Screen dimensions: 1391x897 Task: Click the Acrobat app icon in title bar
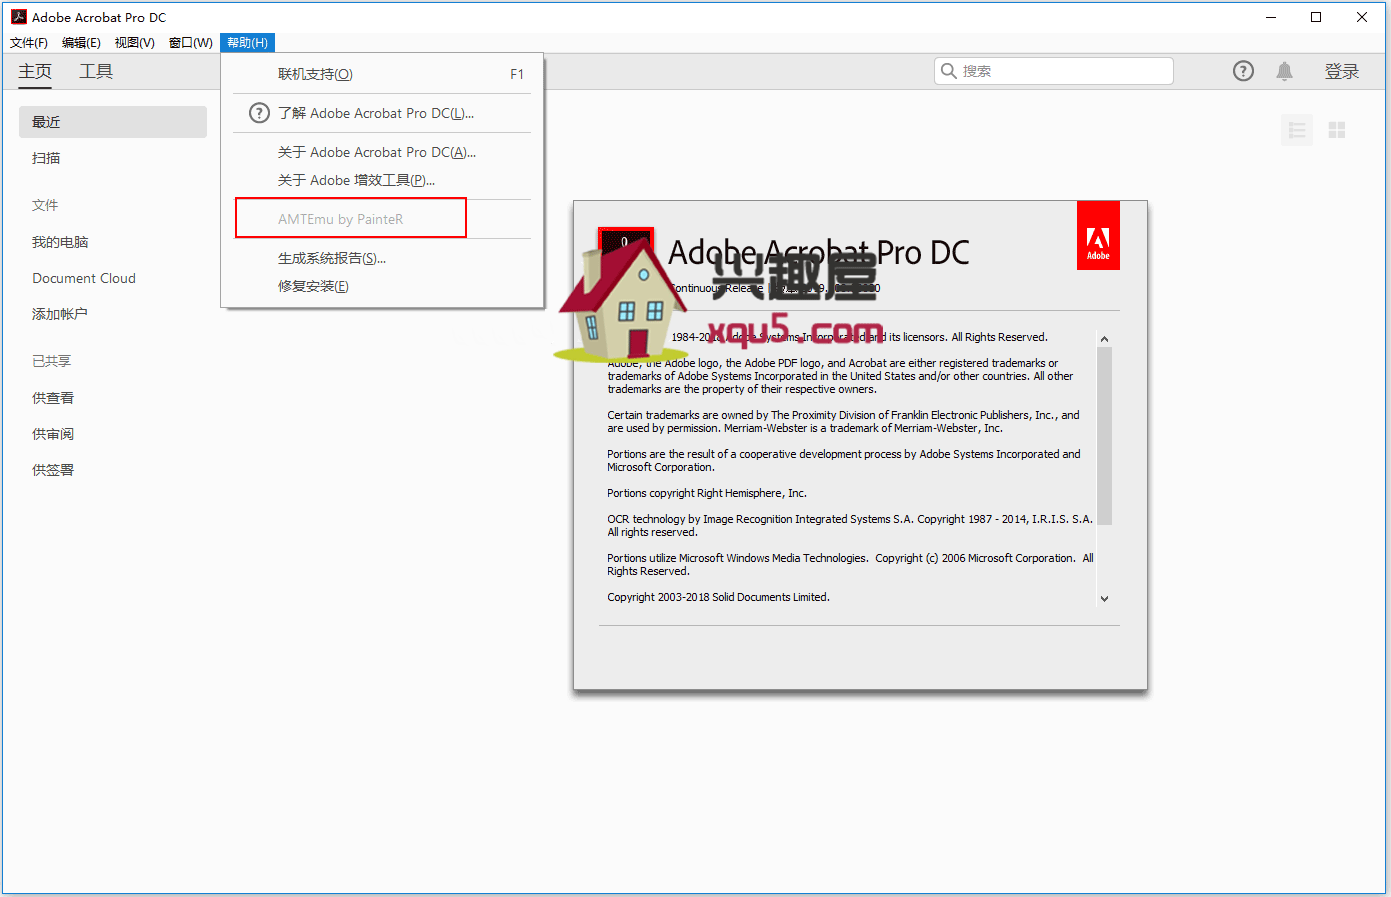click(19, 17)
